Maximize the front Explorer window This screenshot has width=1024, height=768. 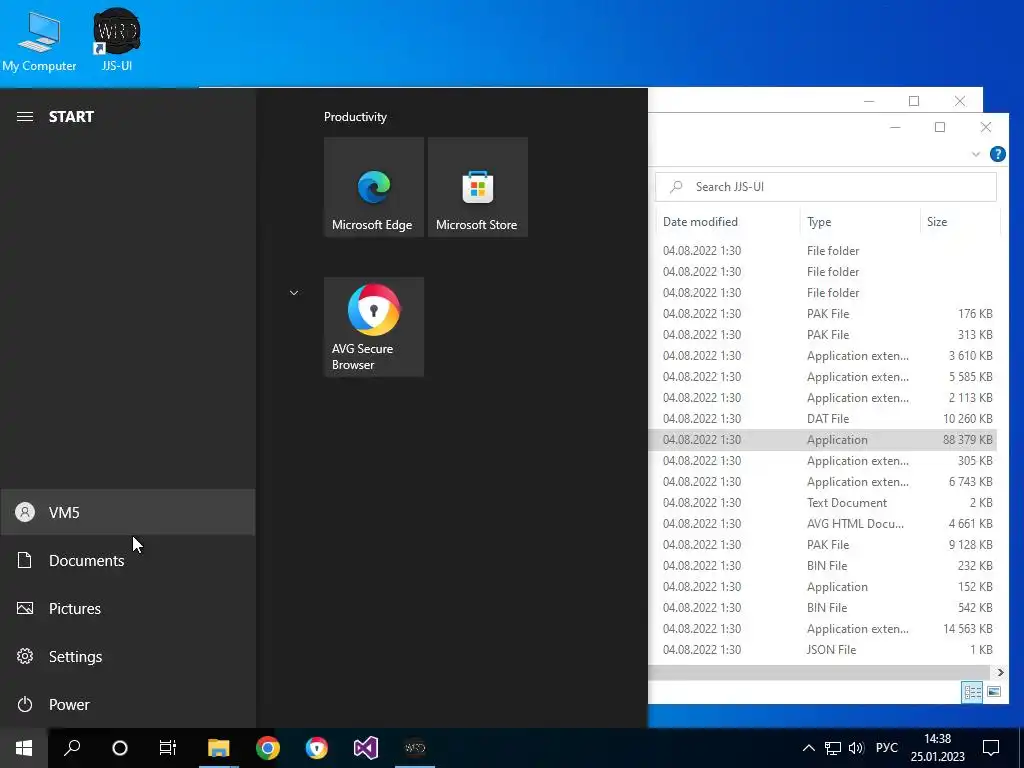pos(940,127)
